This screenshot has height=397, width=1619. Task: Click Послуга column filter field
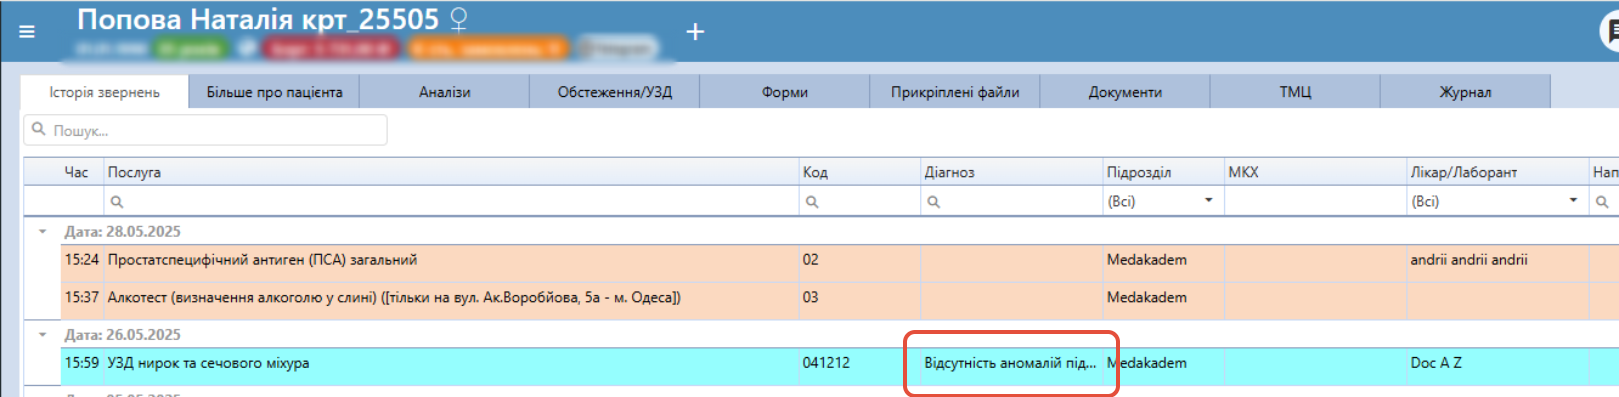pyautogui.click(x=451, y=201)
